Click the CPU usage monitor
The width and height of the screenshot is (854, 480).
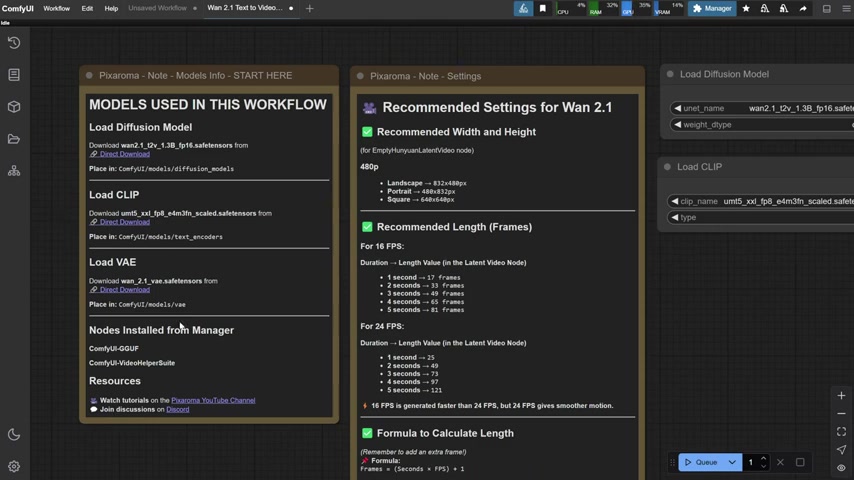click(571, 8)
